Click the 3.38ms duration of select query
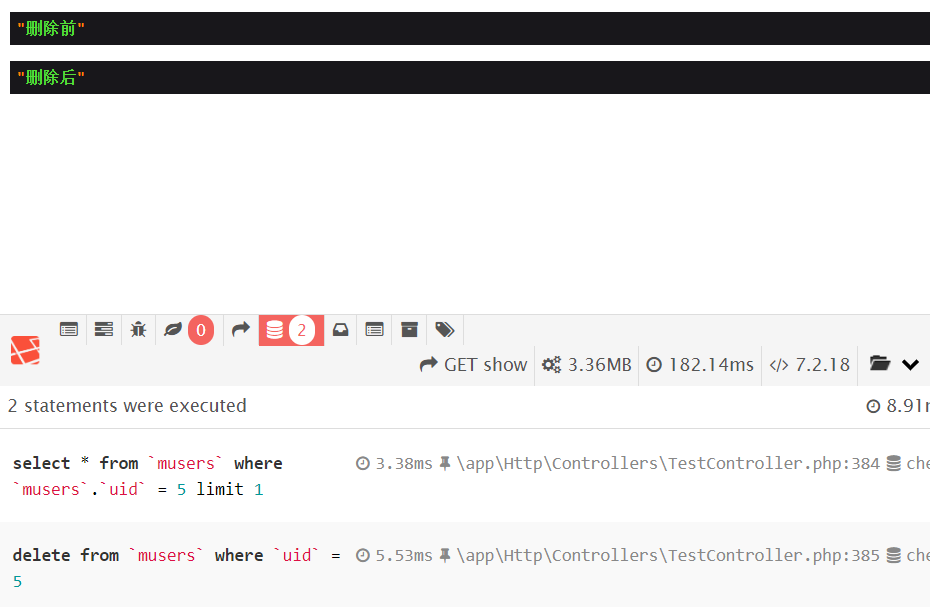930x607 pixels. click(x=394, y=463)
